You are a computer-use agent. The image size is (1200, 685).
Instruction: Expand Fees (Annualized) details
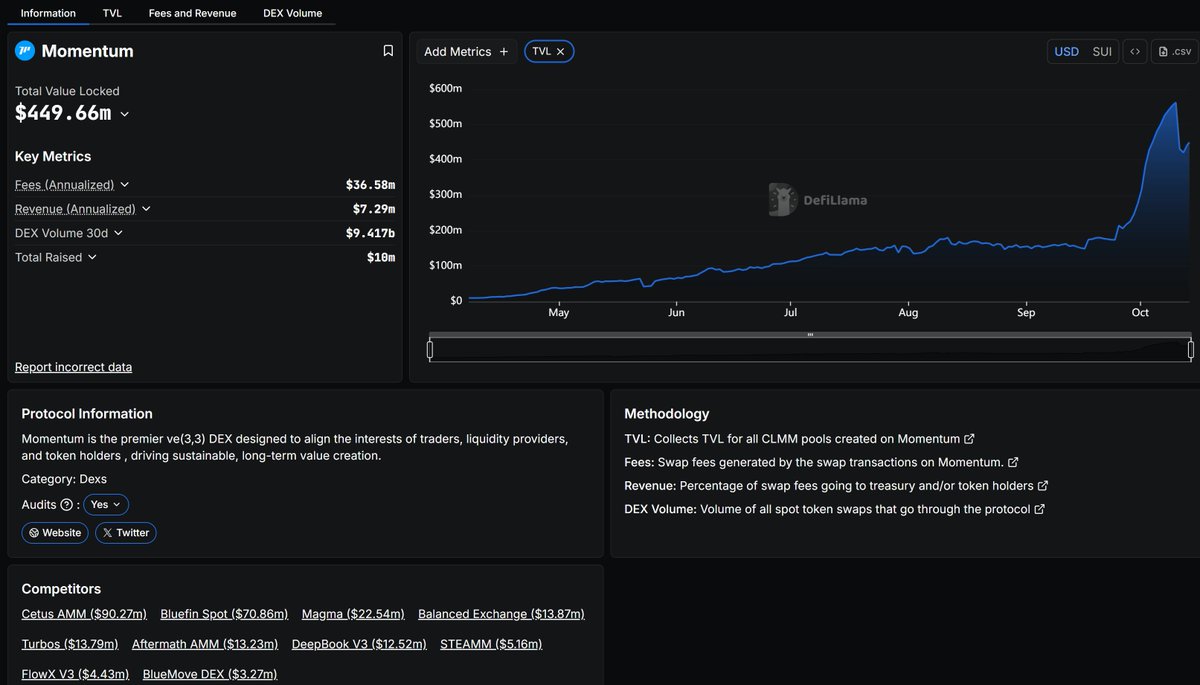[124, 185]
